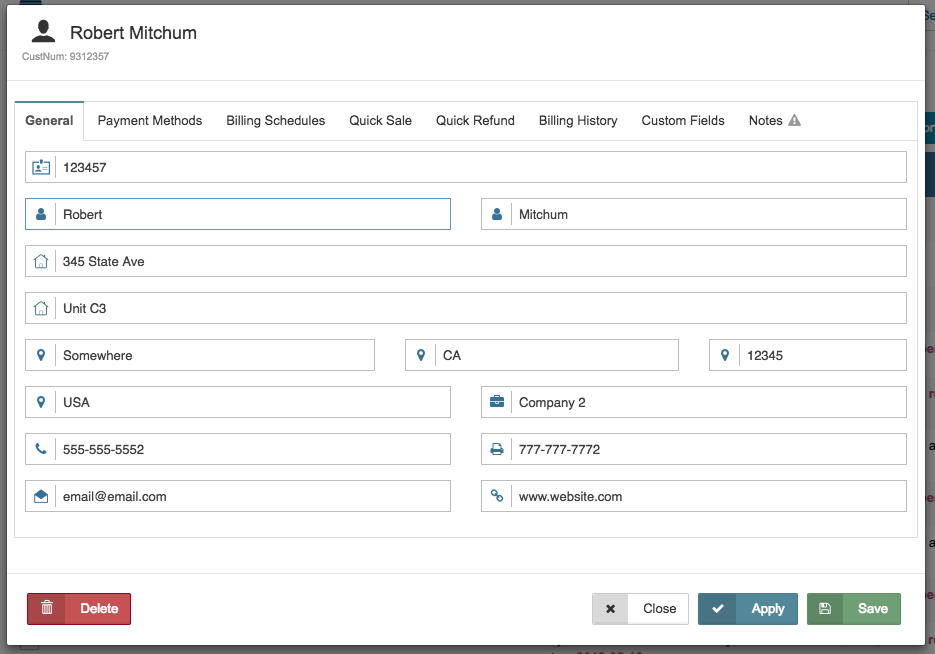This screenshot has height=654, width=935.
Task: Save the customer profile
Action: (853, 608)
